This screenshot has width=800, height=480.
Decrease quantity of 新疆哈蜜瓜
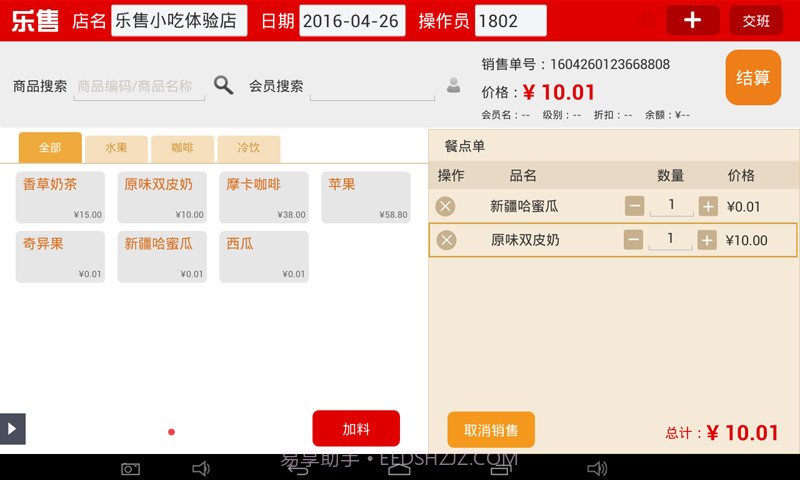634,206
